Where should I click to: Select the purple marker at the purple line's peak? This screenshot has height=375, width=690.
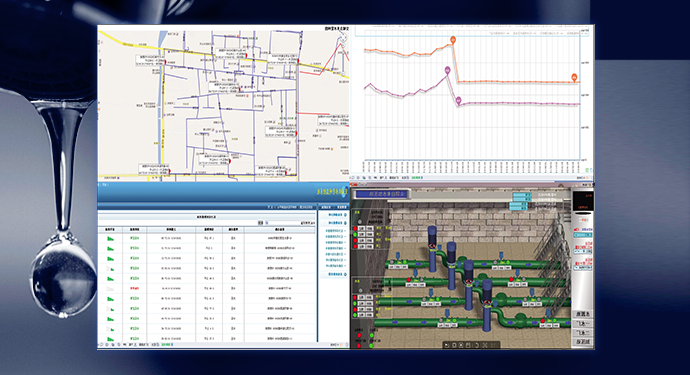448,70
